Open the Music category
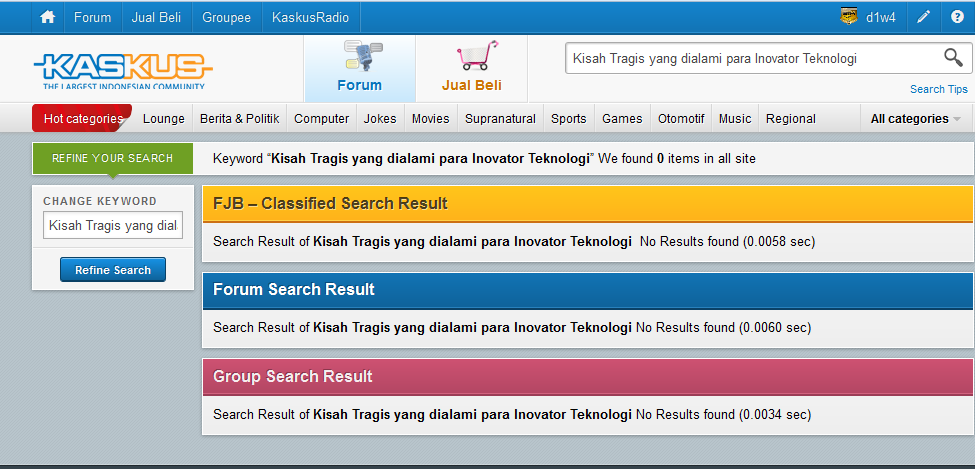975x469 pixels. (x=735, y=119)
